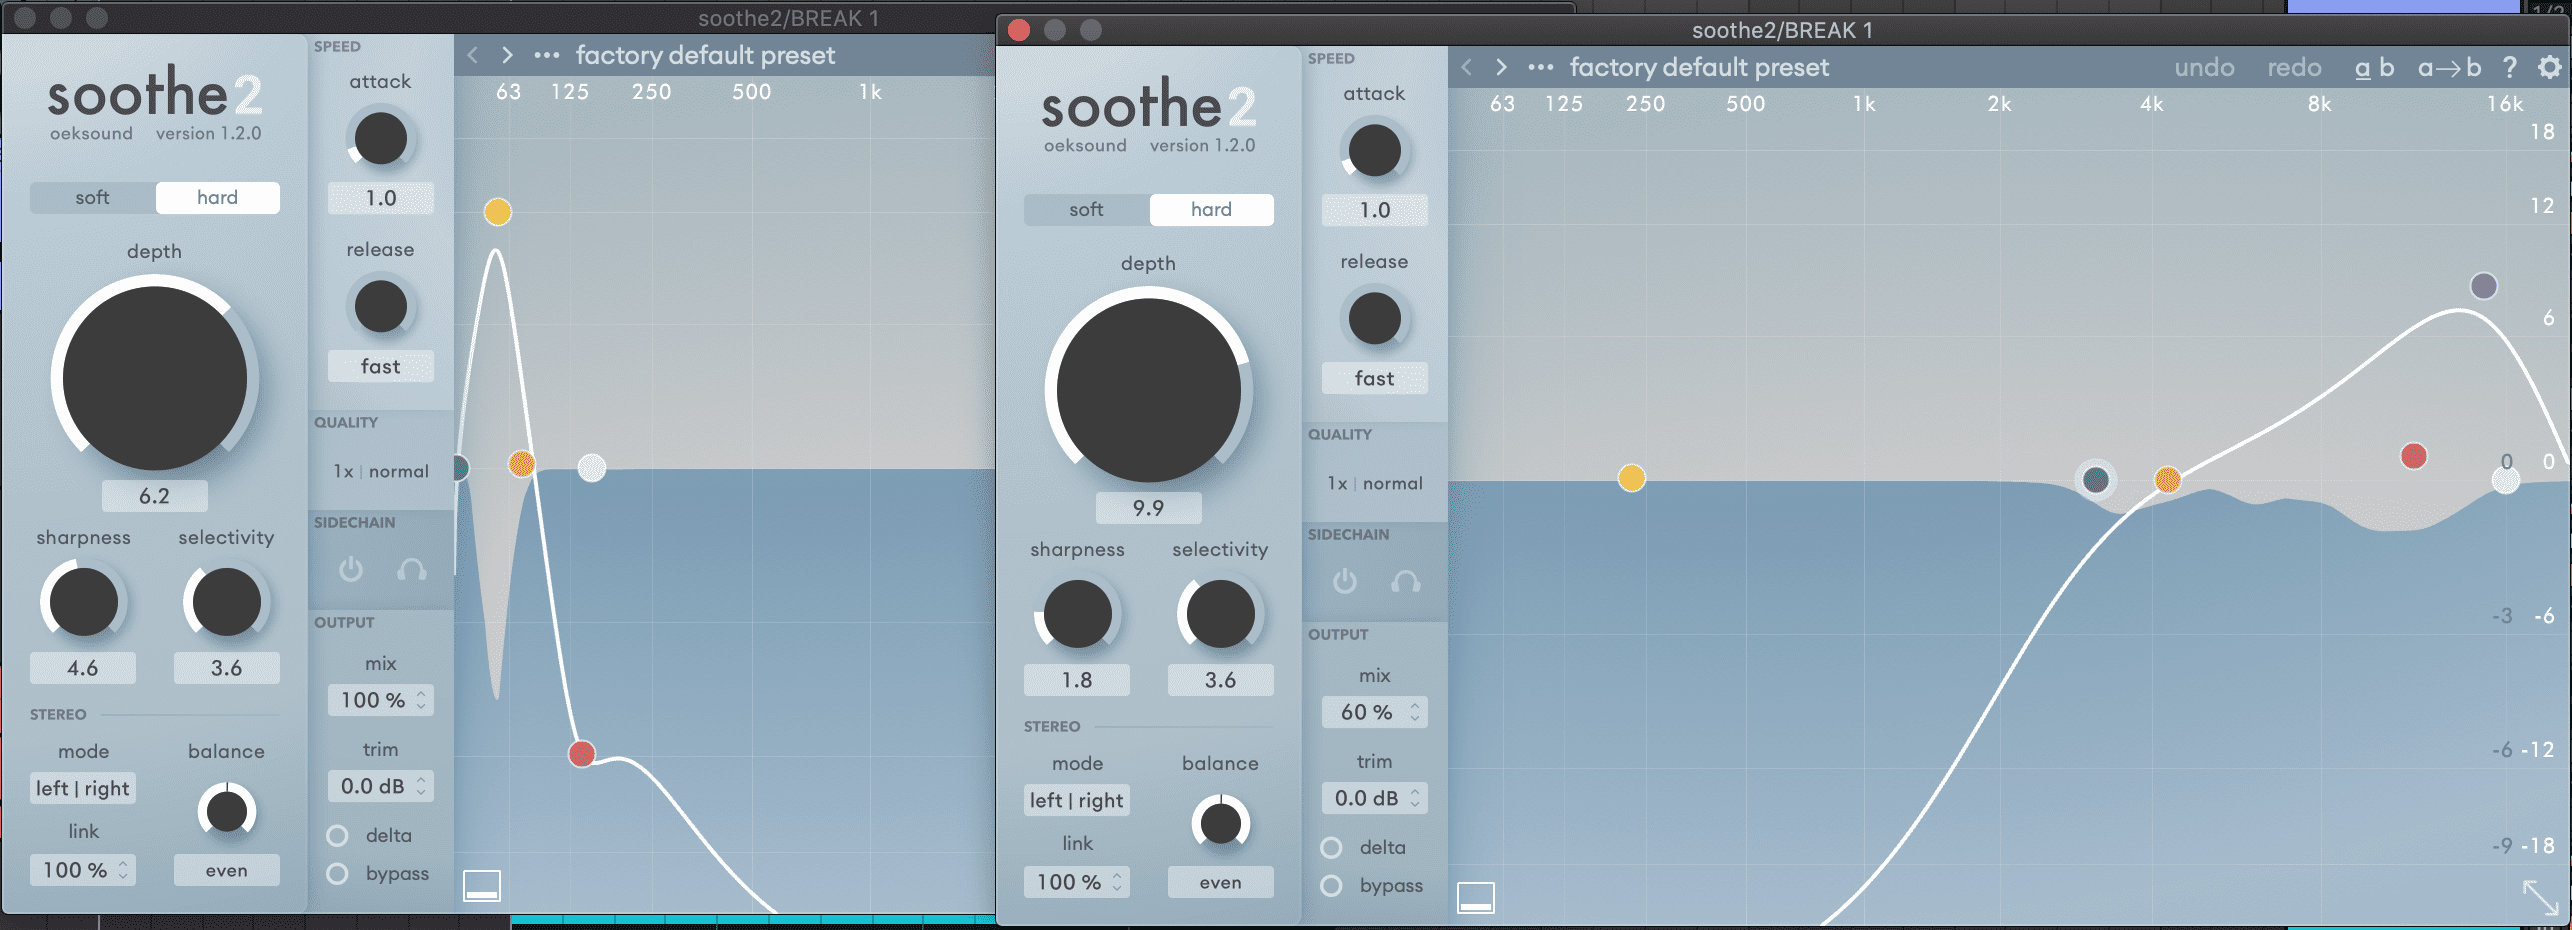Click resize arrow icon in right window corner
This screenshot has width=2572, height=930.
[x=2541, y=897]
